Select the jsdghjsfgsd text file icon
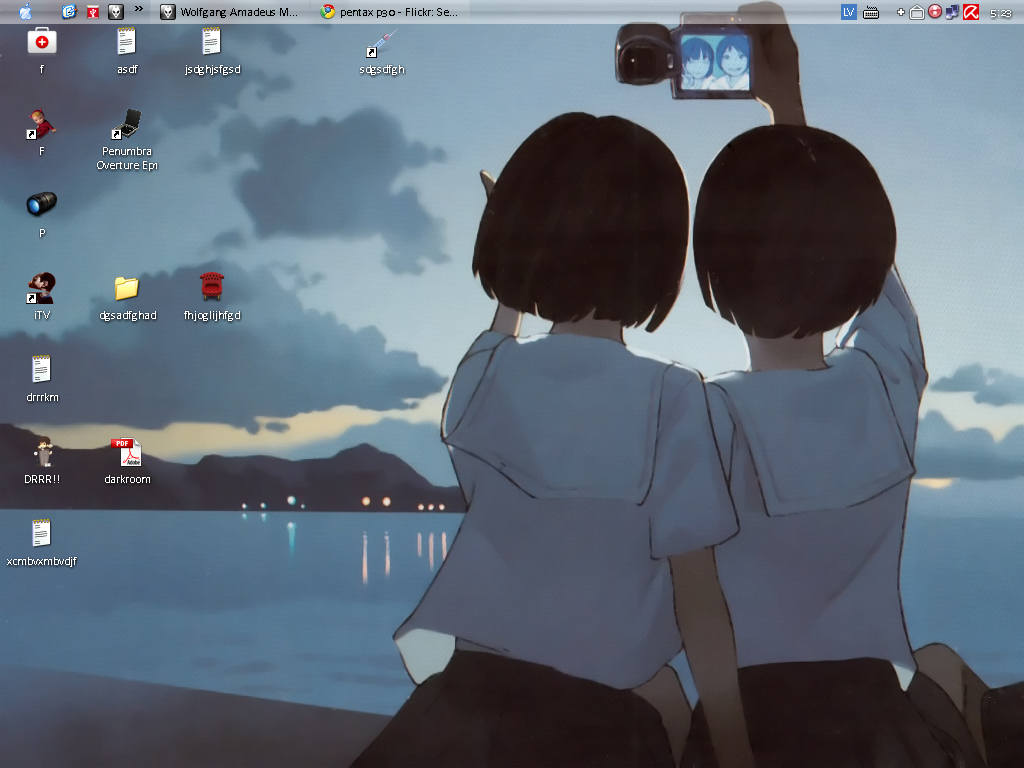The width and height of the screenshot is (1024, 768). tap(212, 42)
